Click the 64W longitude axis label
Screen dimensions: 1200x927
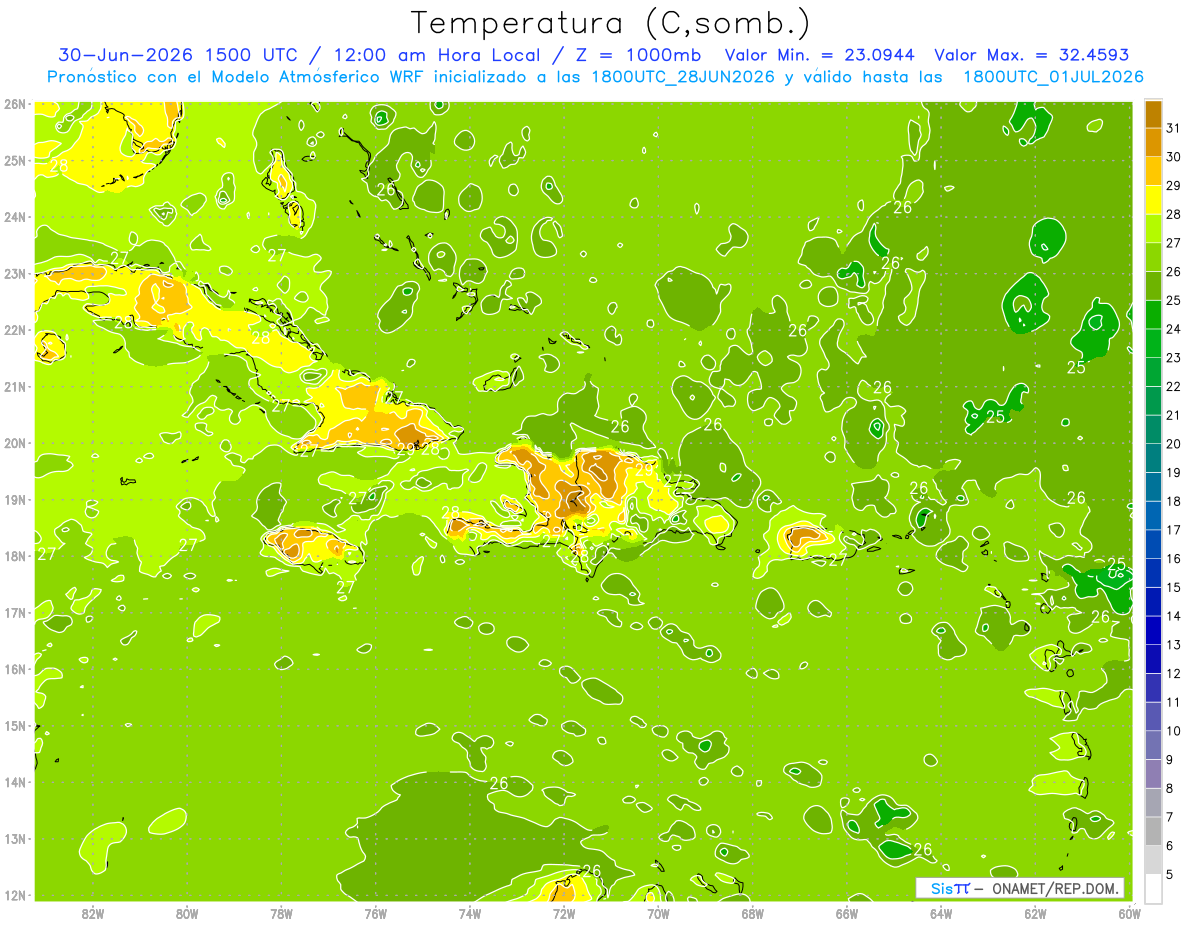pos(941,913)
